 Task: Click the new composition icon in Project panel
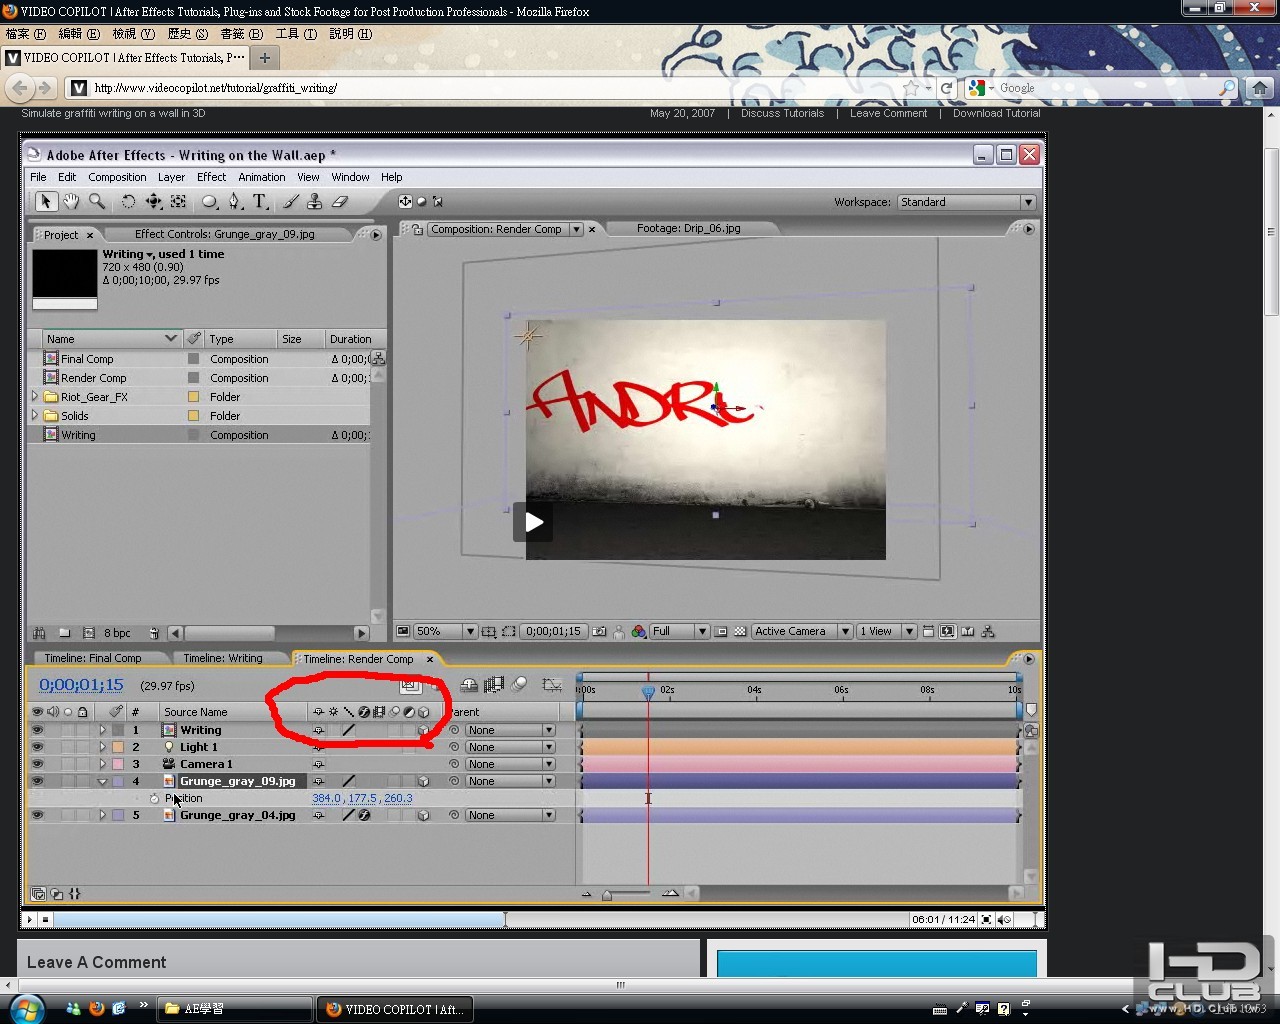pos(88,633)
